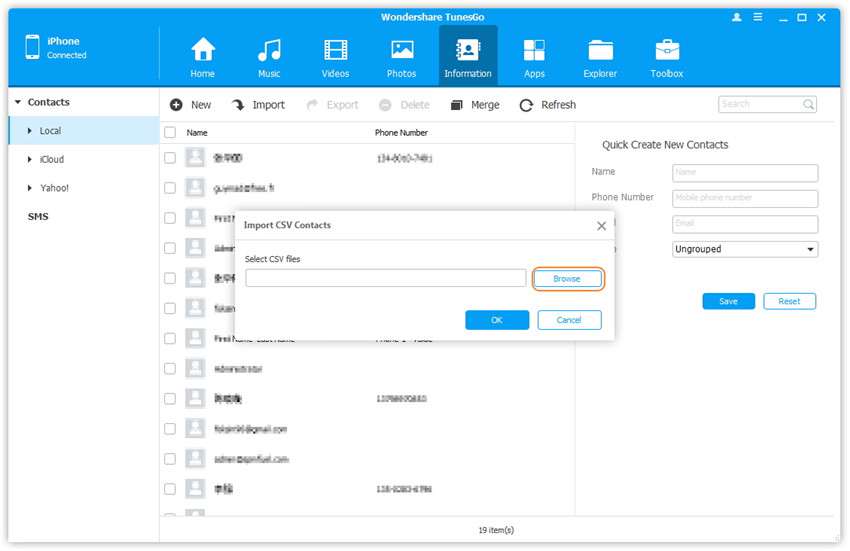Image resolution: width=850 pixels, height=551 pixels.
Task: Expand the Yahoo! contacts account
Action: coord(31,188)
